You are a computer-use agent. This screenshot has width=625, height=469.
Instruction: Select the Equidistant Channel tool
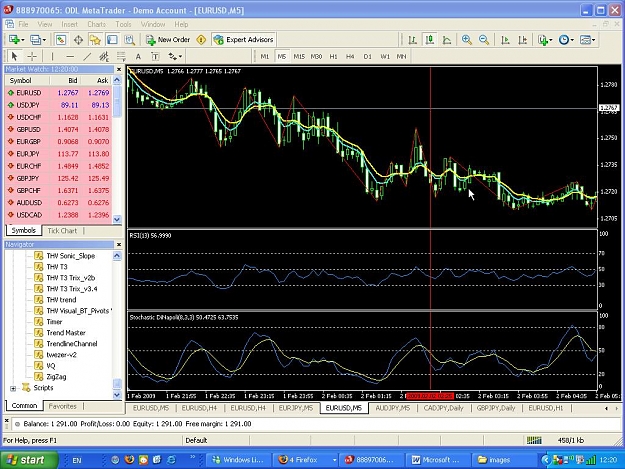(x=104, y=56)
